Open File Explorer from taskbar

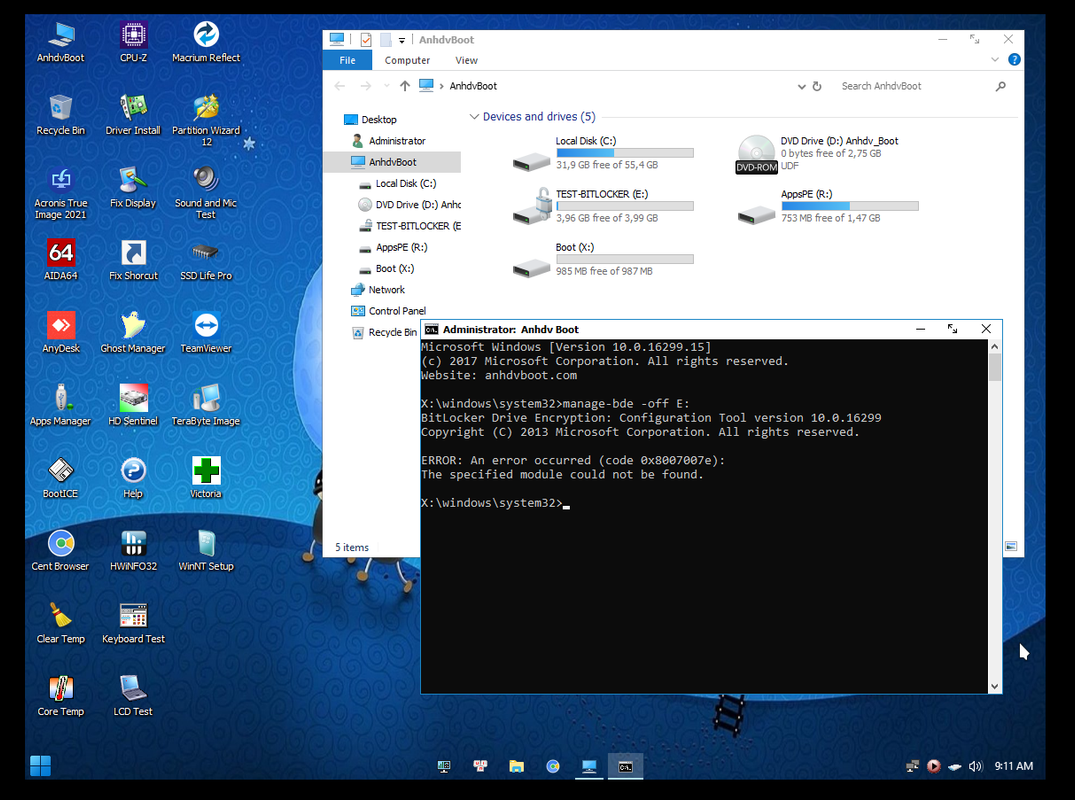[516, 766]
